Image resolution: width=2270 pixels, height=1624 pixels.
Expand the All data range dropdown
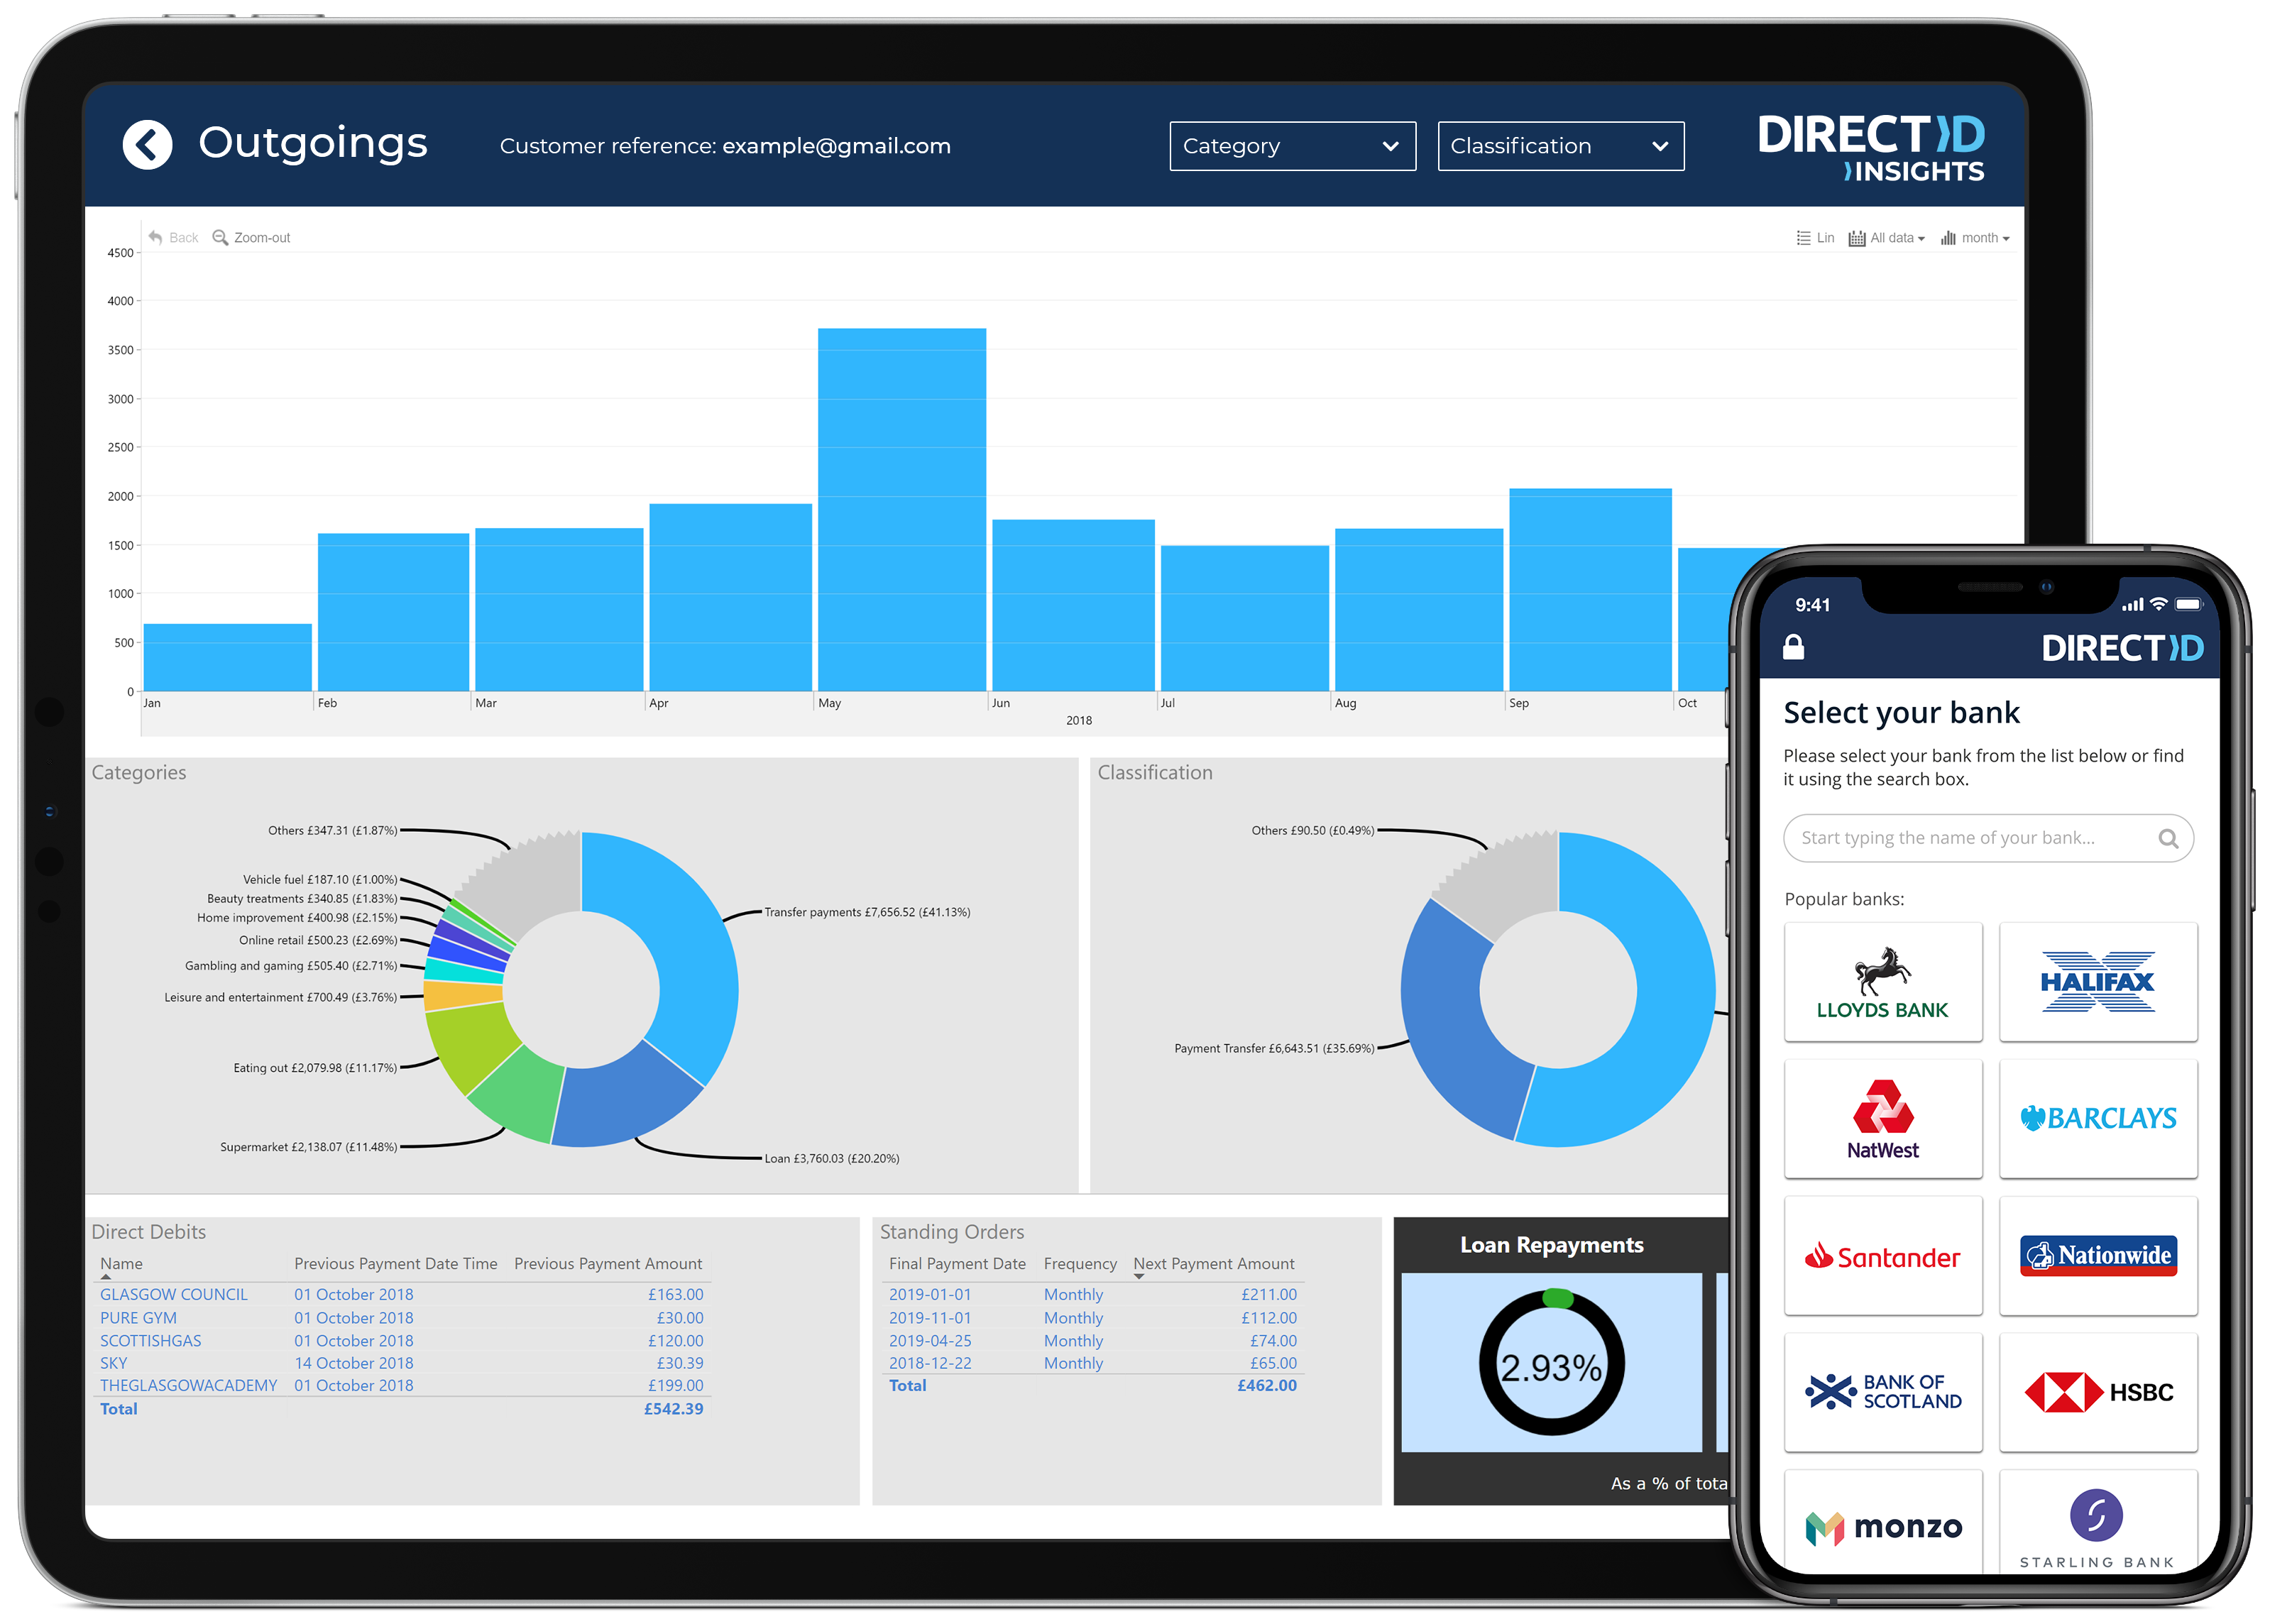[x=1886, y=238]
